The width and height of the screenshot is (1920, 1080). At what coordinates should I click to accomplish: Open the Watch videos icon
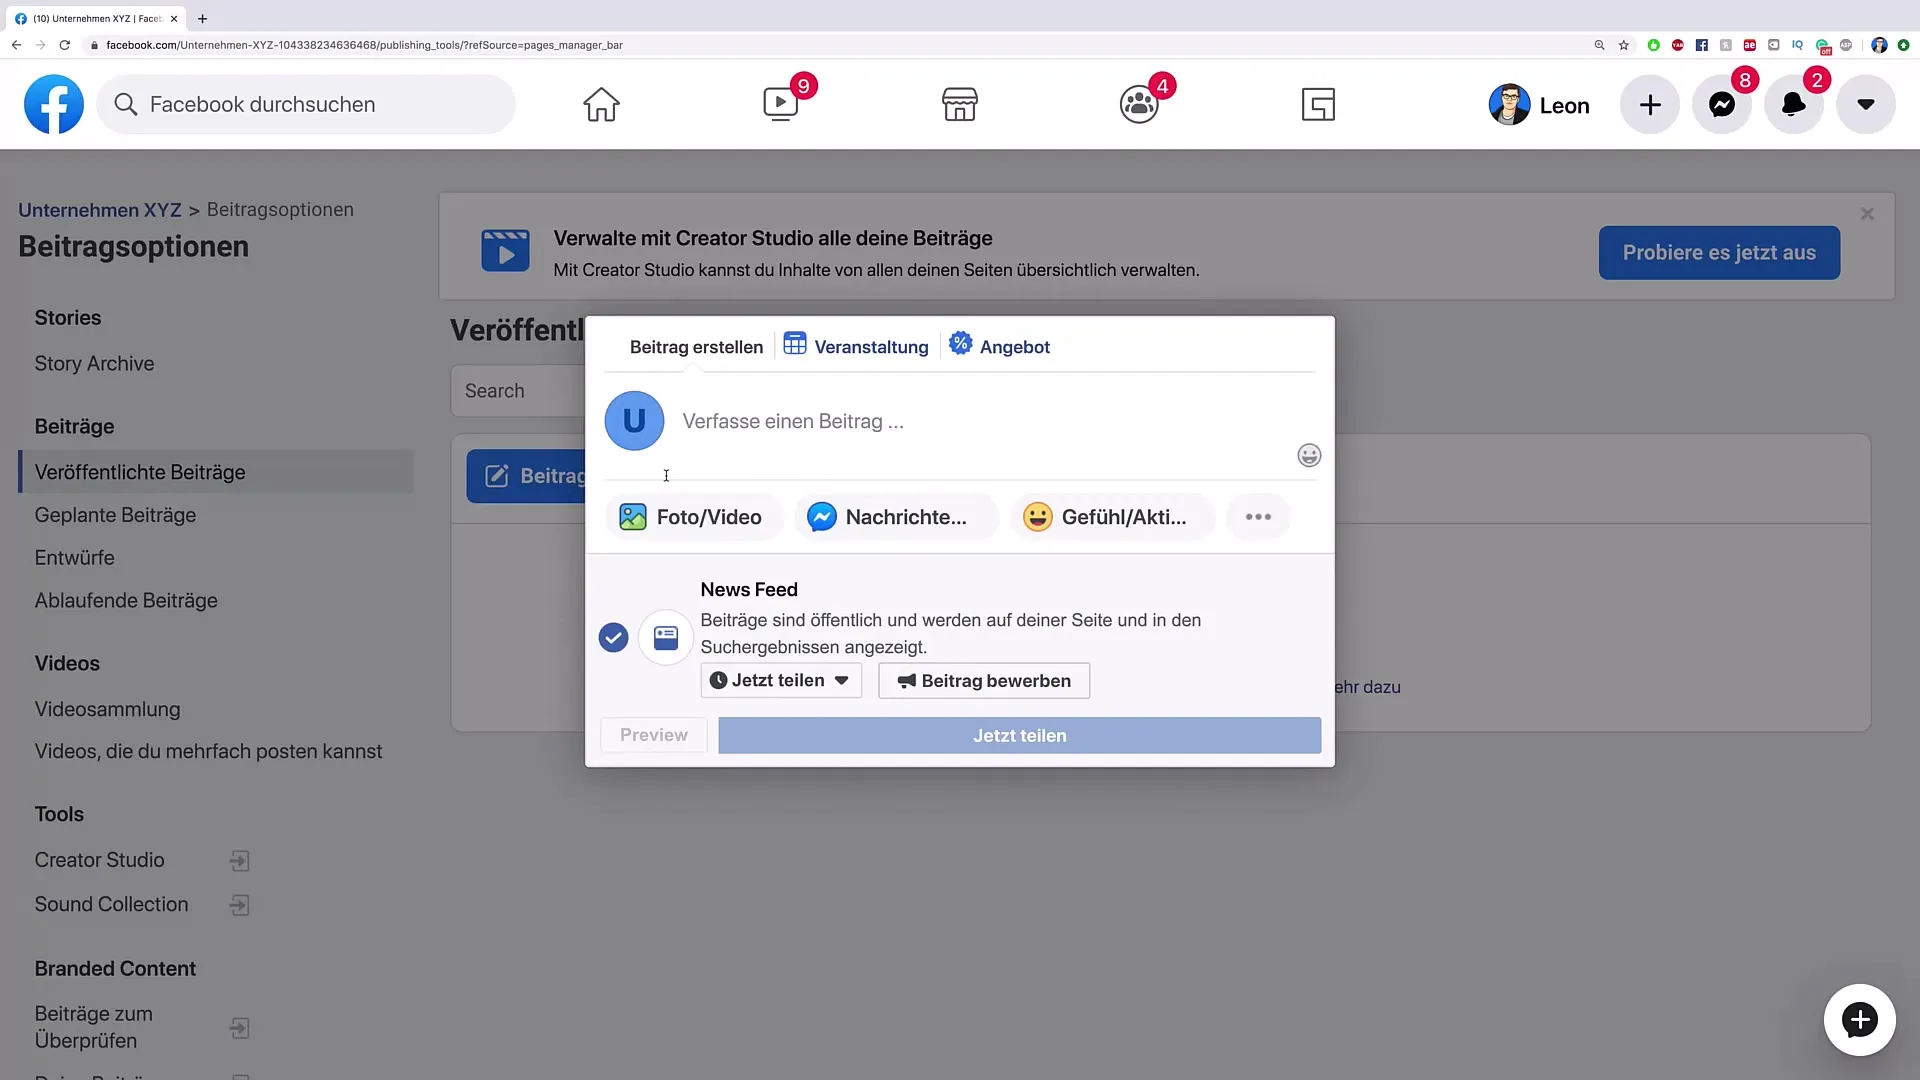[x=780, y=104]
